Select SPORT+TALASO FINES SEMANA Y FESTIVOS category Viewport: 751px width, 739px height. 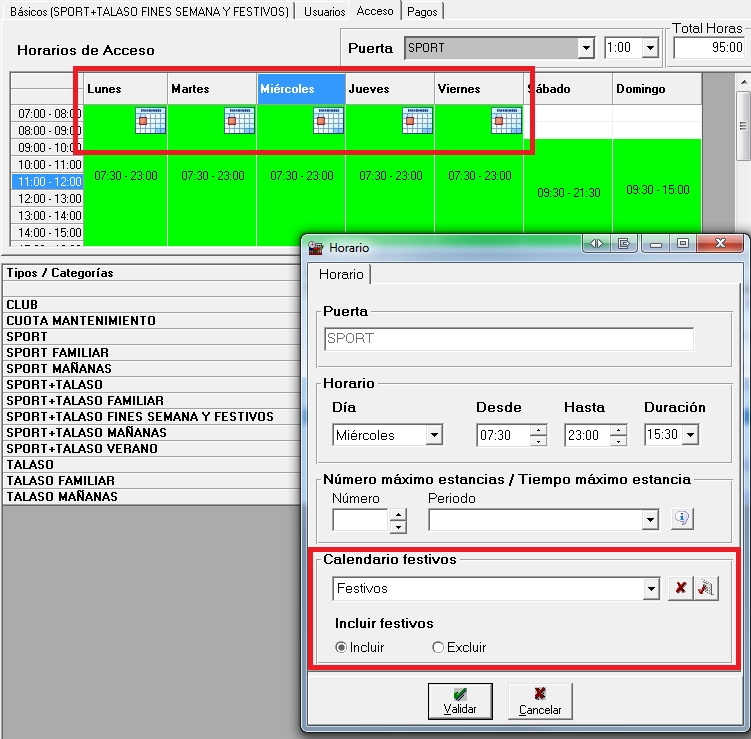[x=151, y=416]
